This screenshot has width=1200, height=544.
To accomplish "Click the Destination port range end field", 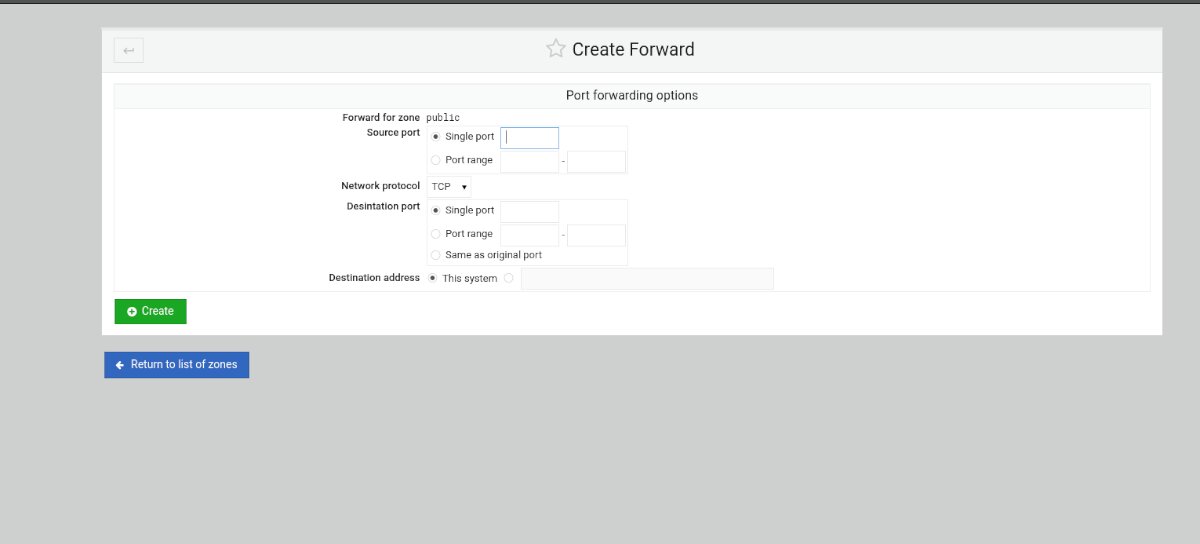I will pyautogui.click(x=596, y=235).
